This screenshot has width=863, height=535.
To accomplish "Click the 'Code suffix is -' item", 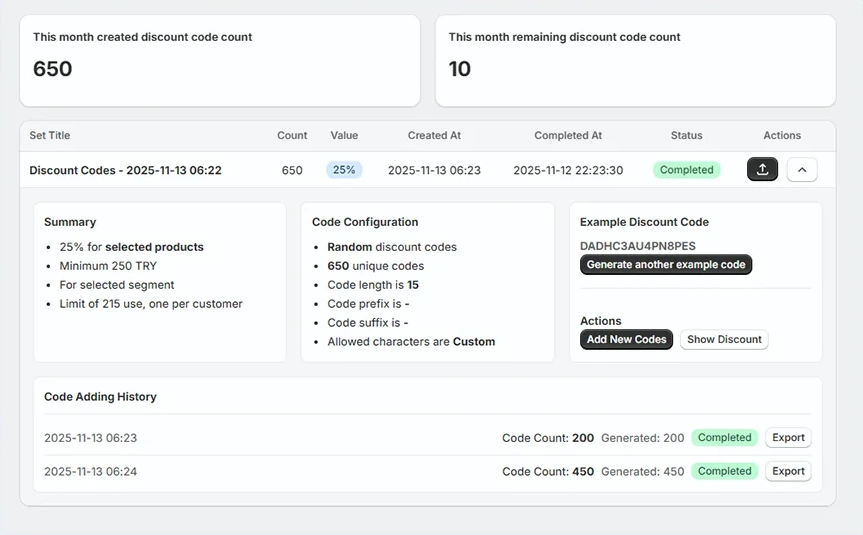I will coord(368,323).
